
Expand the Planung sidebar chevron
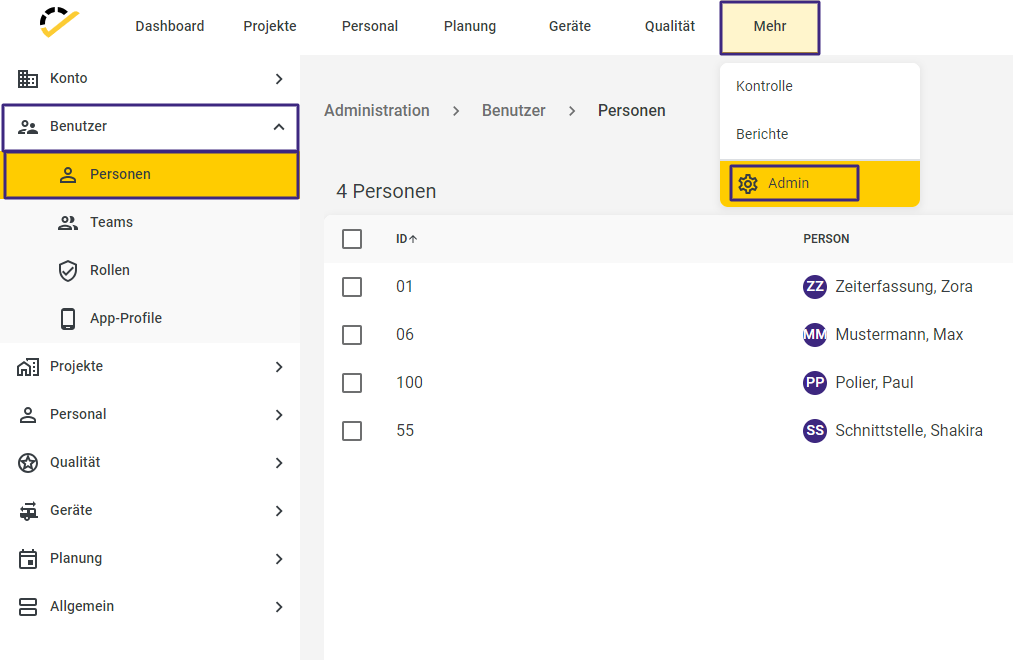tap(279, 559)
